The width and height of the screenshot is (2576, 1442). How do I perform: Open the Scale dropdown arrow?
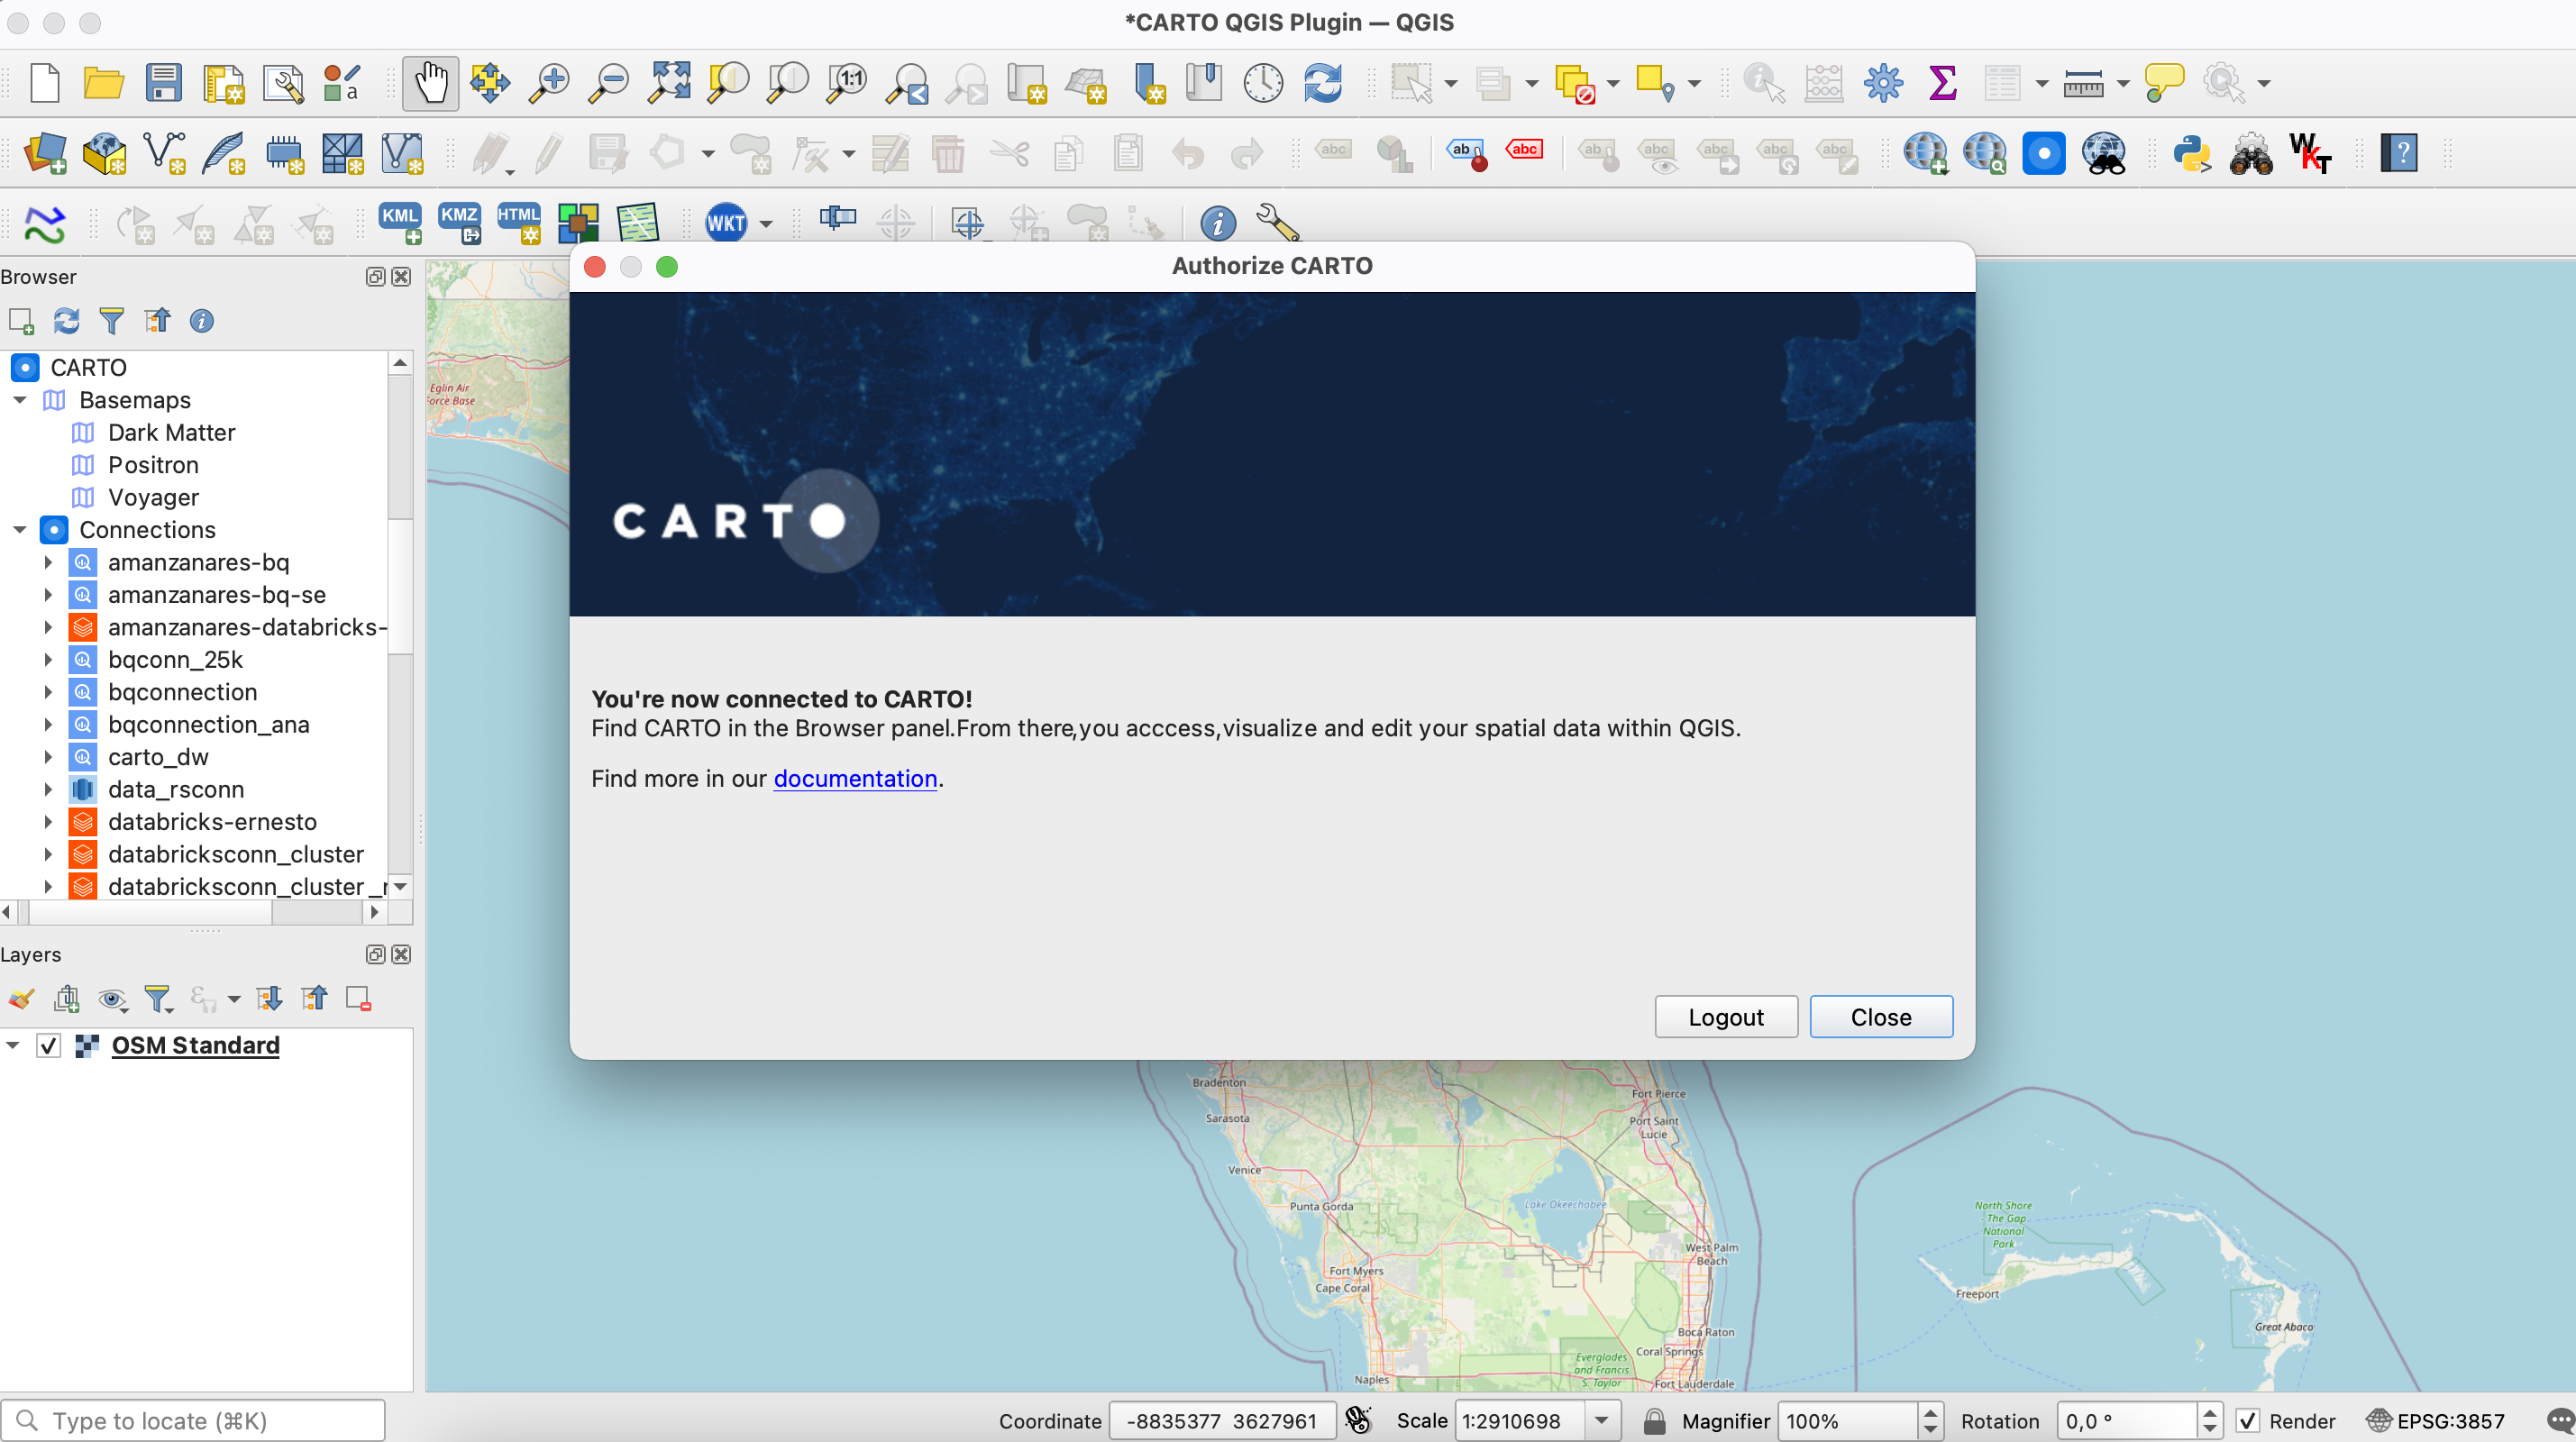click(1602, 1421)
